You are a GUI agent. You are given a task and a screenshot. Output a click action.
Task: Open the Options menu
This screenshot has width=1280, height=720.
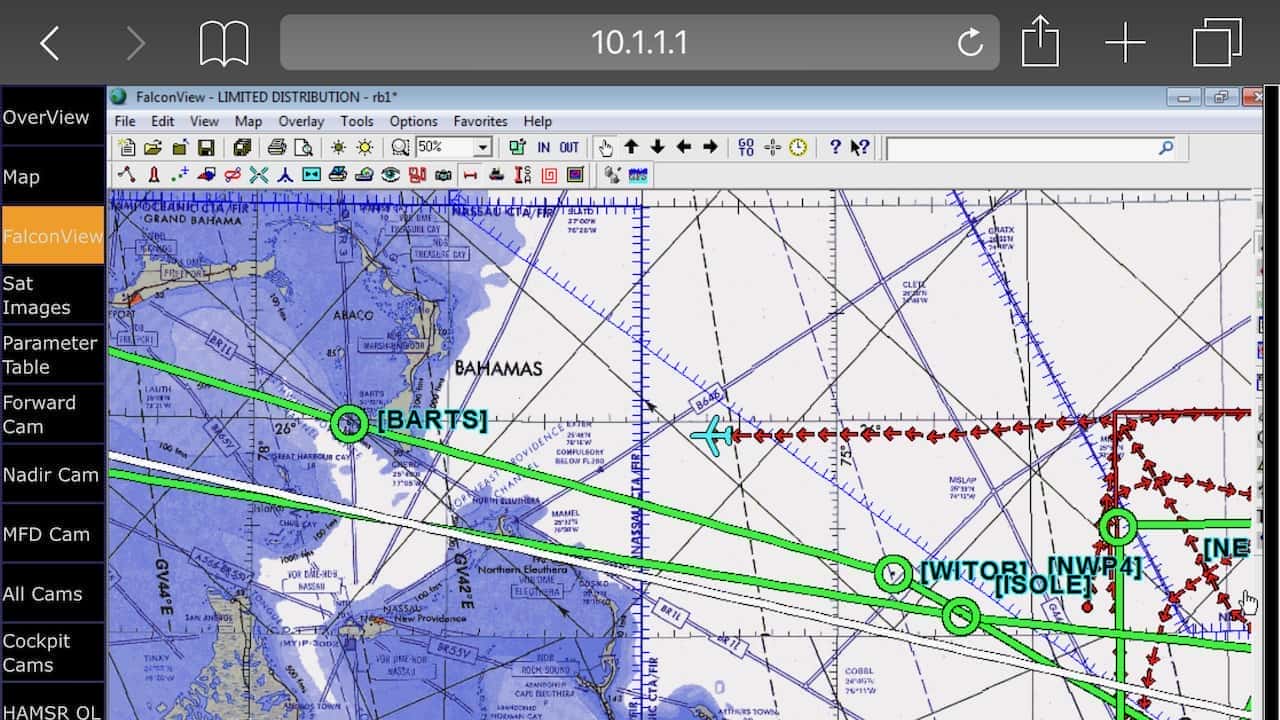[x=414, y=121]
